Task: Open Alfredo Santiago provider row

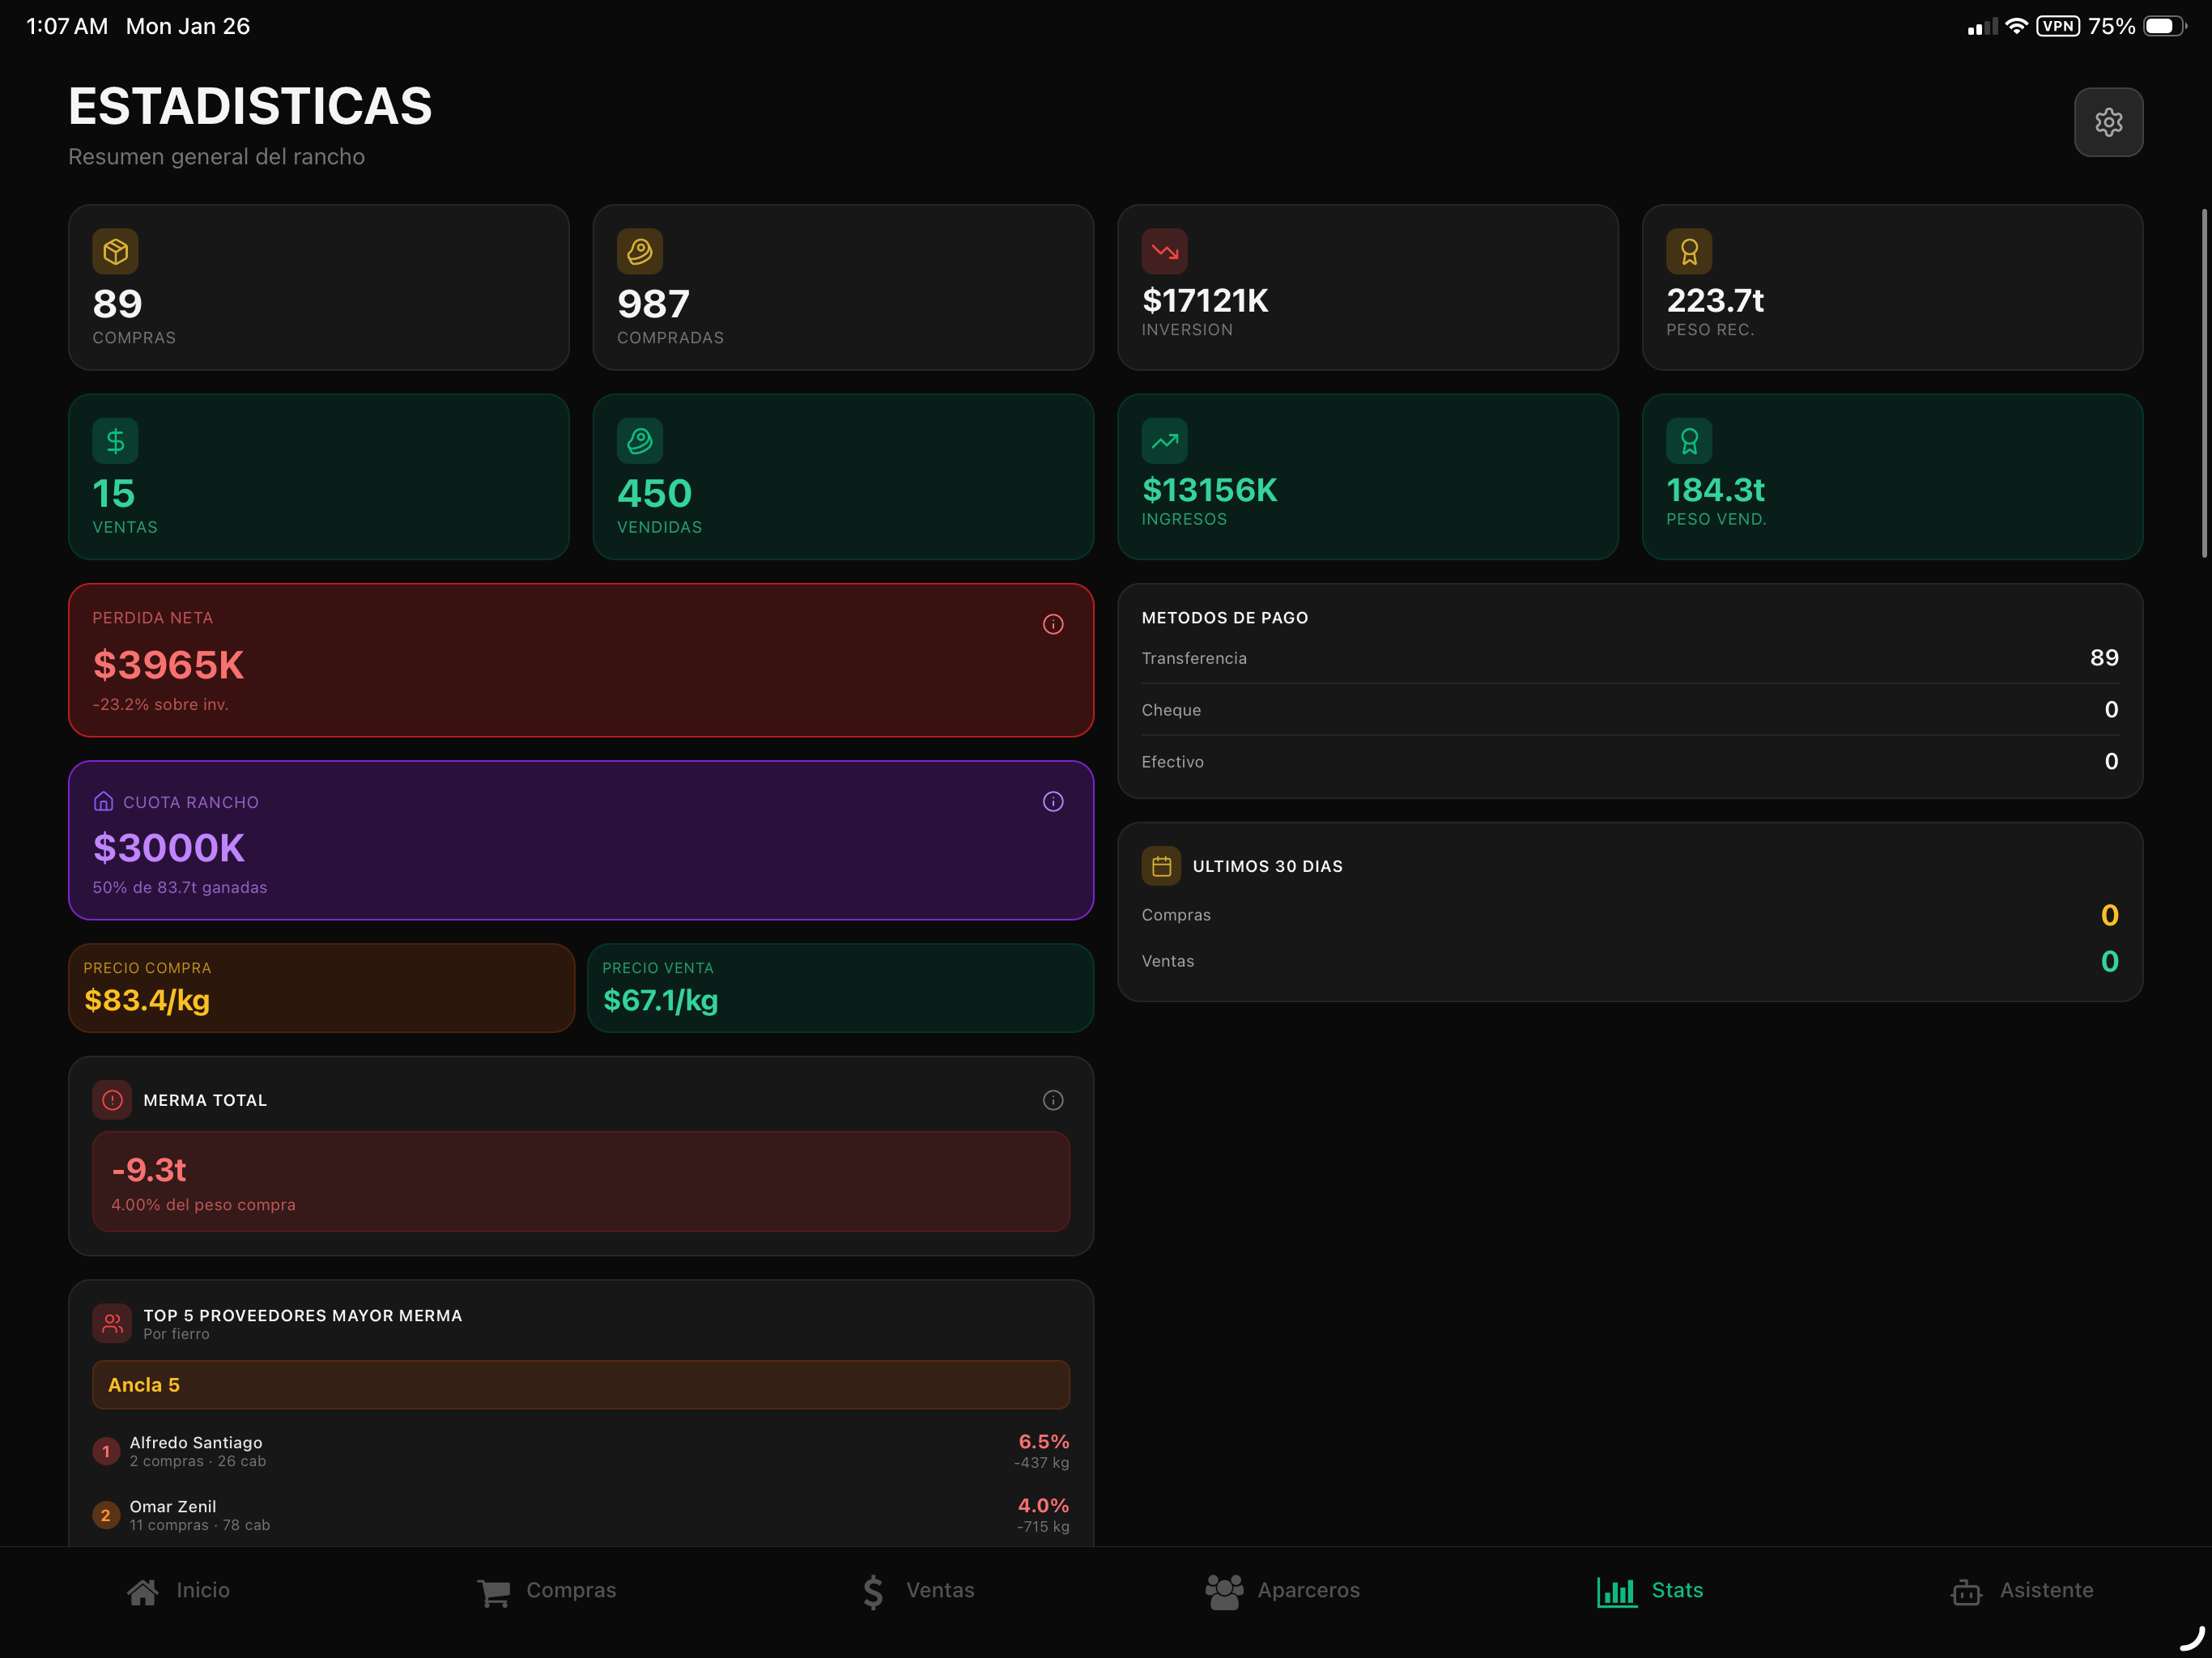Action: click(581, 1451)
